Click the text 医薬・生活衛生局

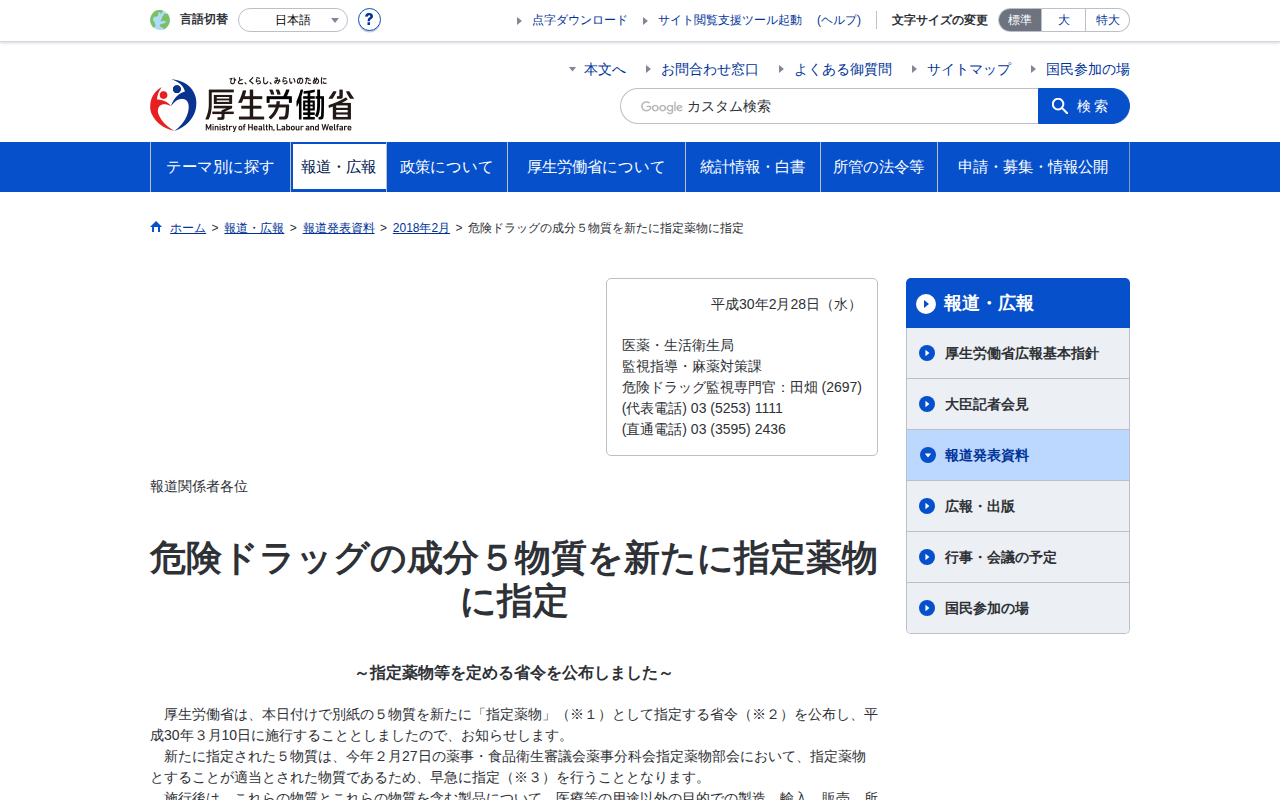[x=678, y=345]
